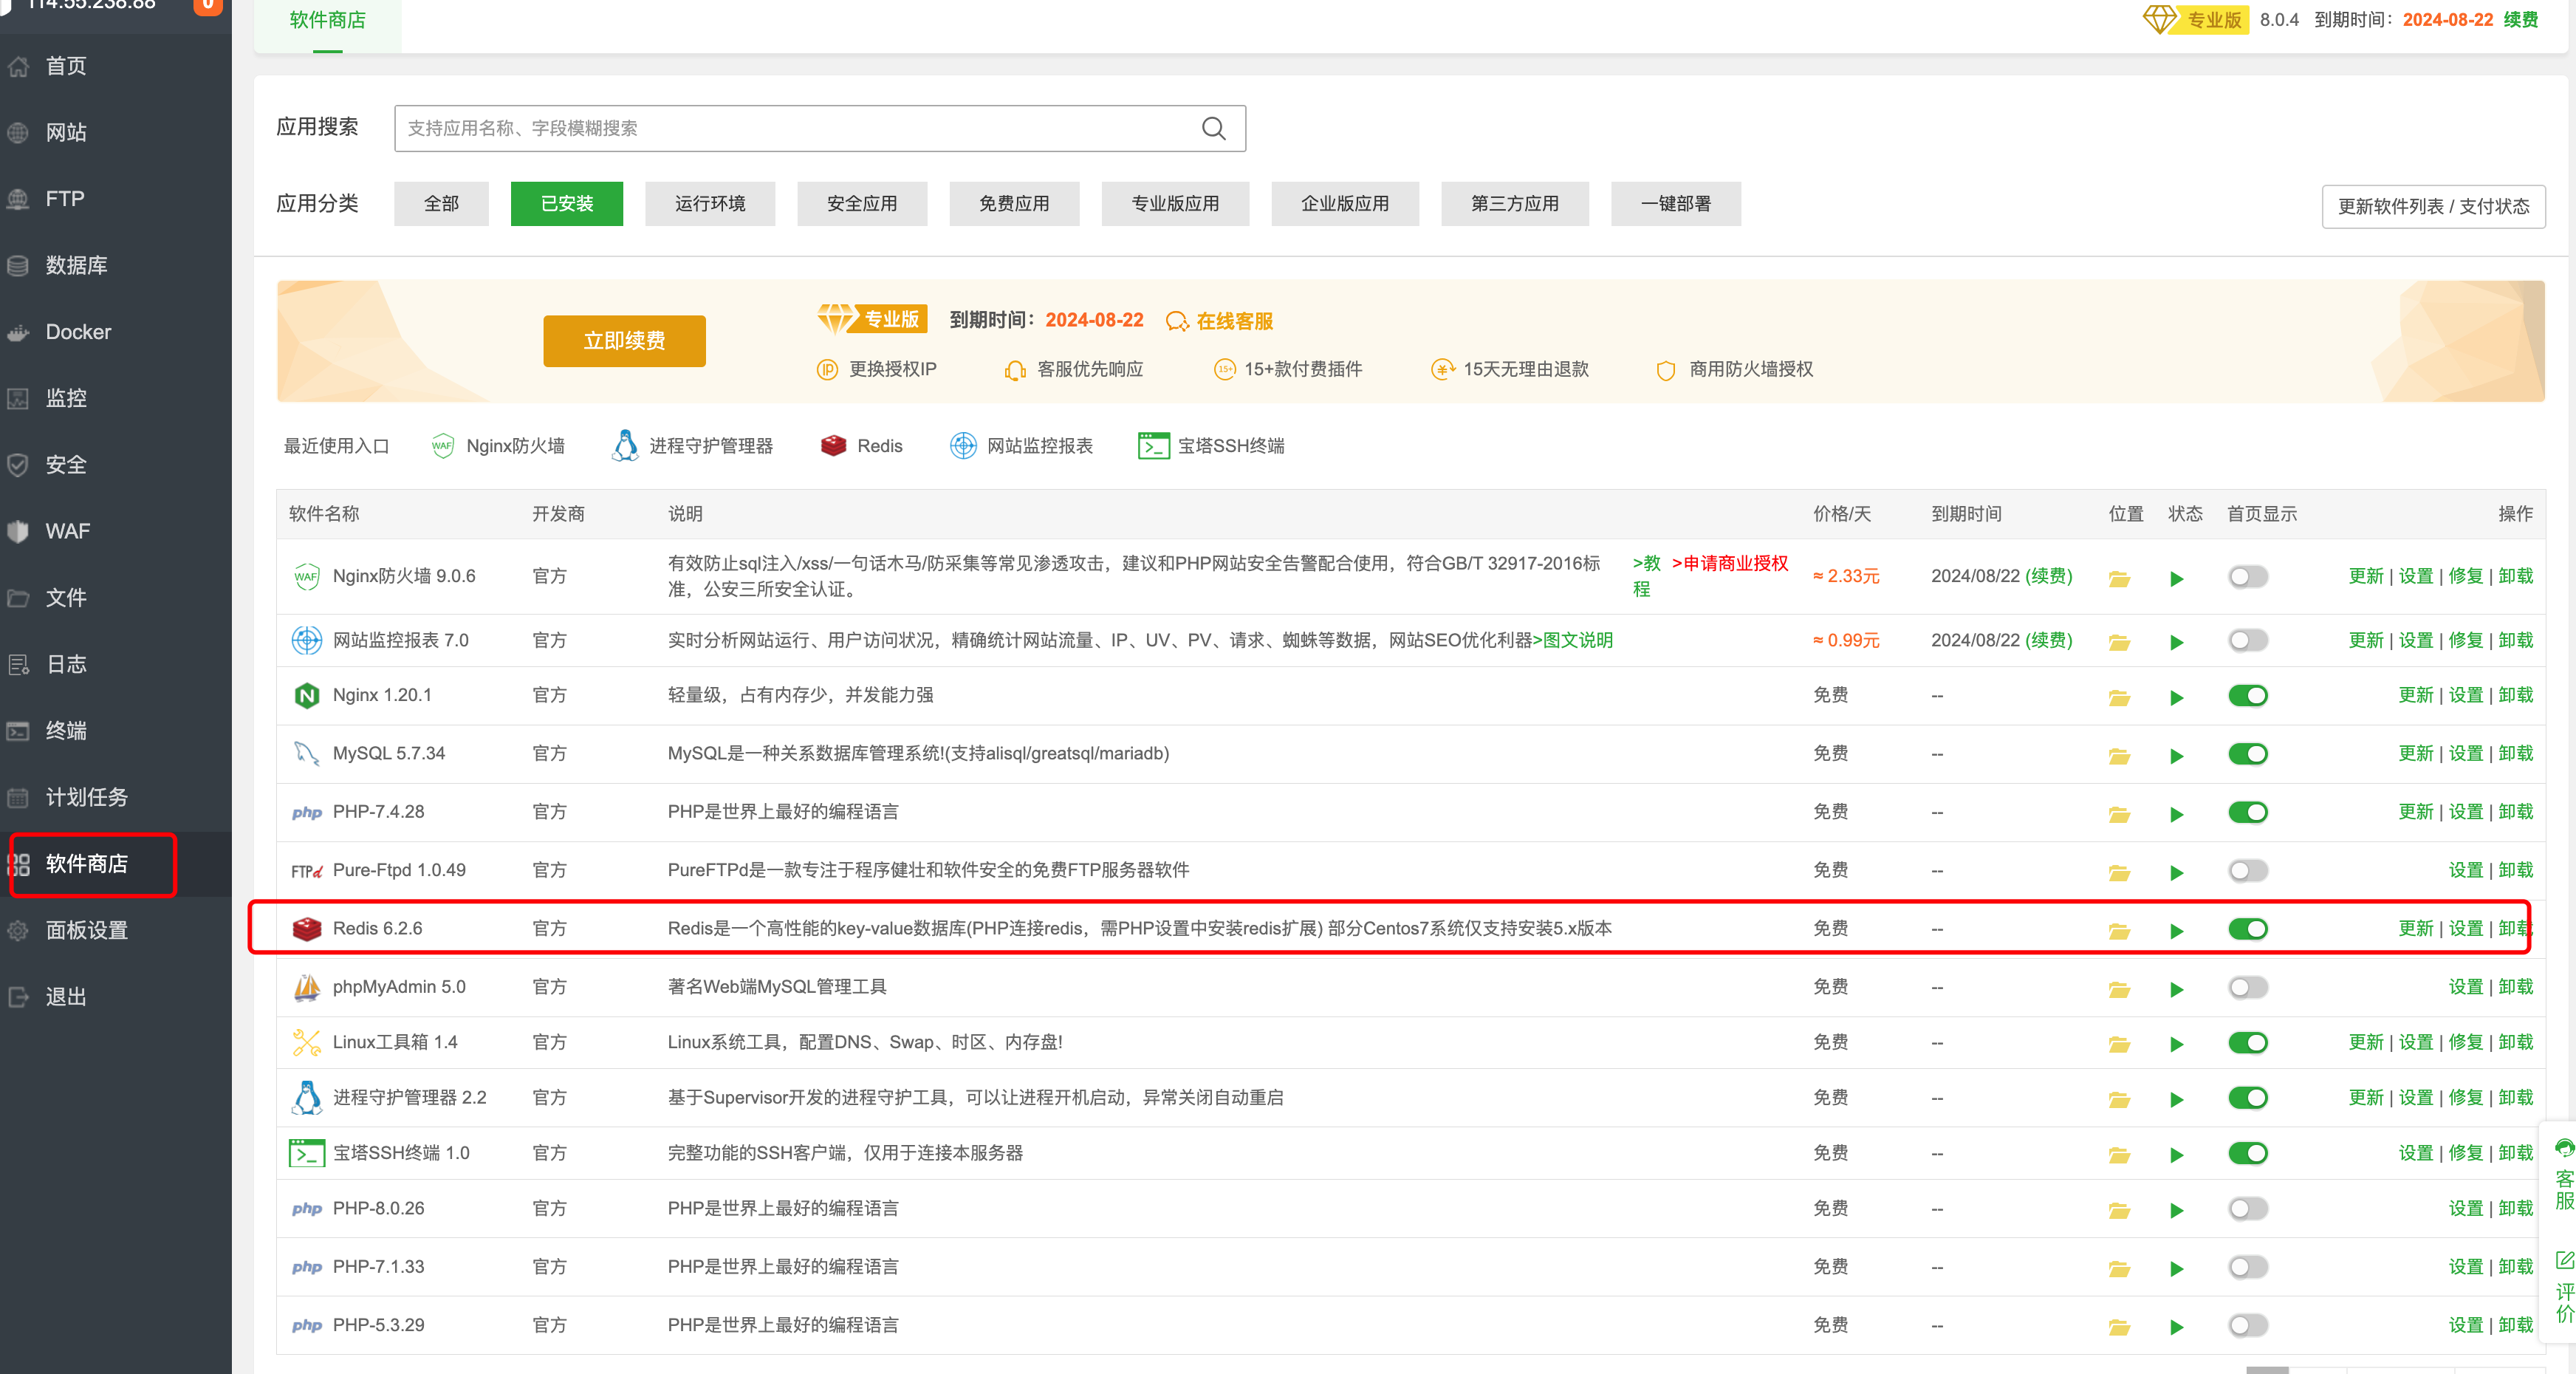This screenshot has height=1374, width=2576.
Task: Open folder icon for PHP-5.3.29
Action: pyautogui.click(x=2119, y=1327)
